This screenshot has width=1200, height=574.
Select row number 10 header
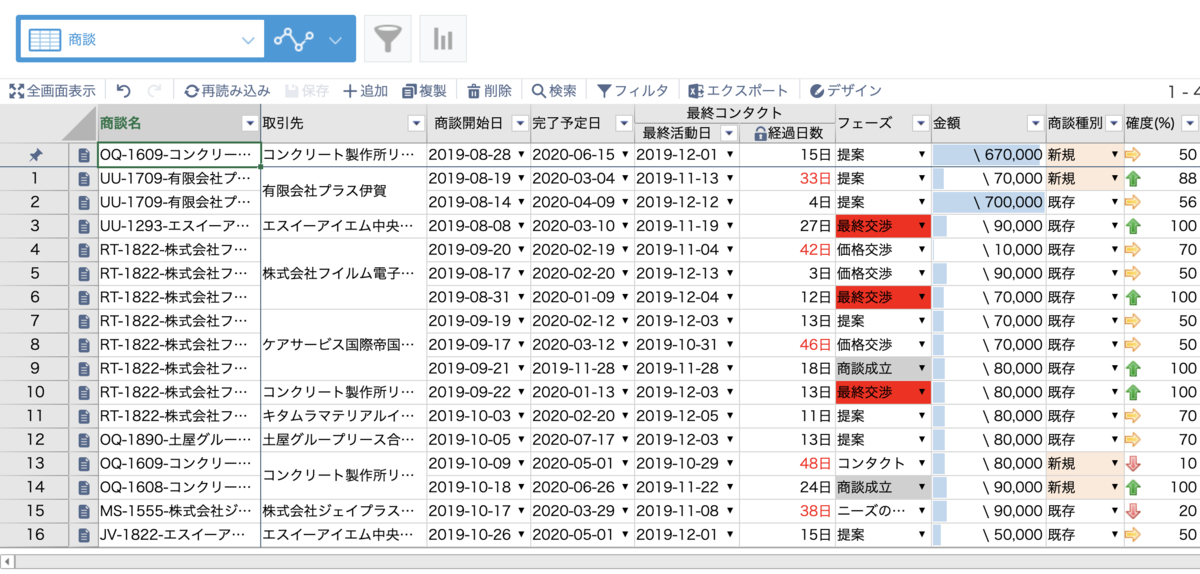point(35,392)
